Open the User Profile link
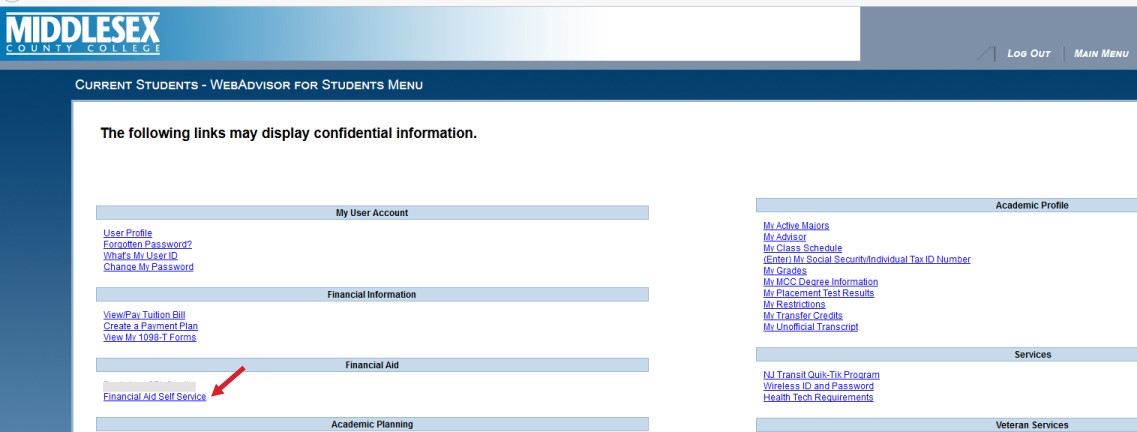The height and width of the screenshot is (432, 1137). (127, 233)
